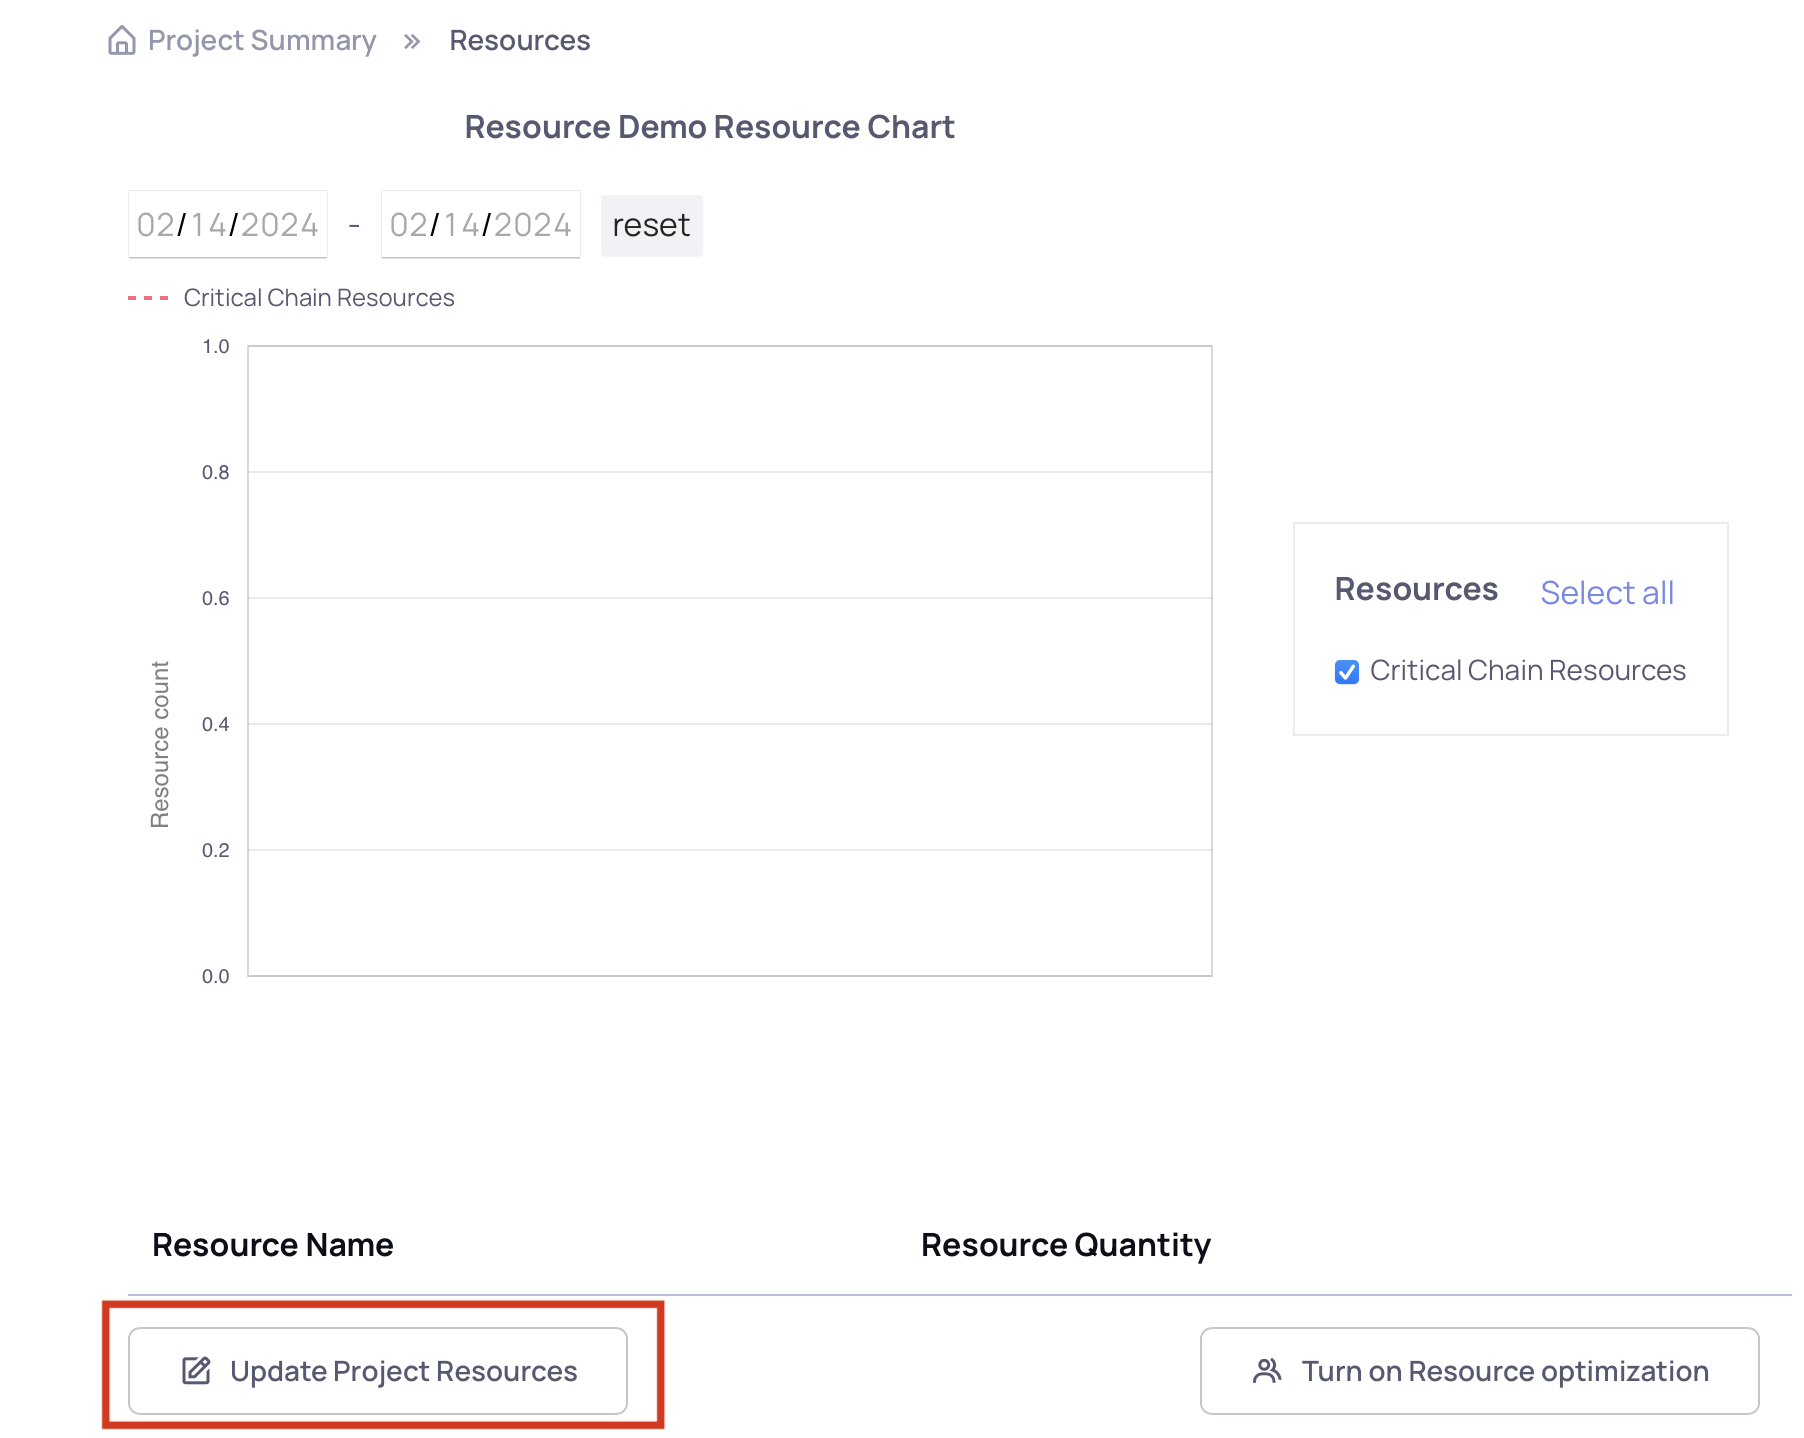Click the 0.4 y-axis tick label
Image resolution: width=1804 pixels, height=1438 pixels.
coord(216,724)
